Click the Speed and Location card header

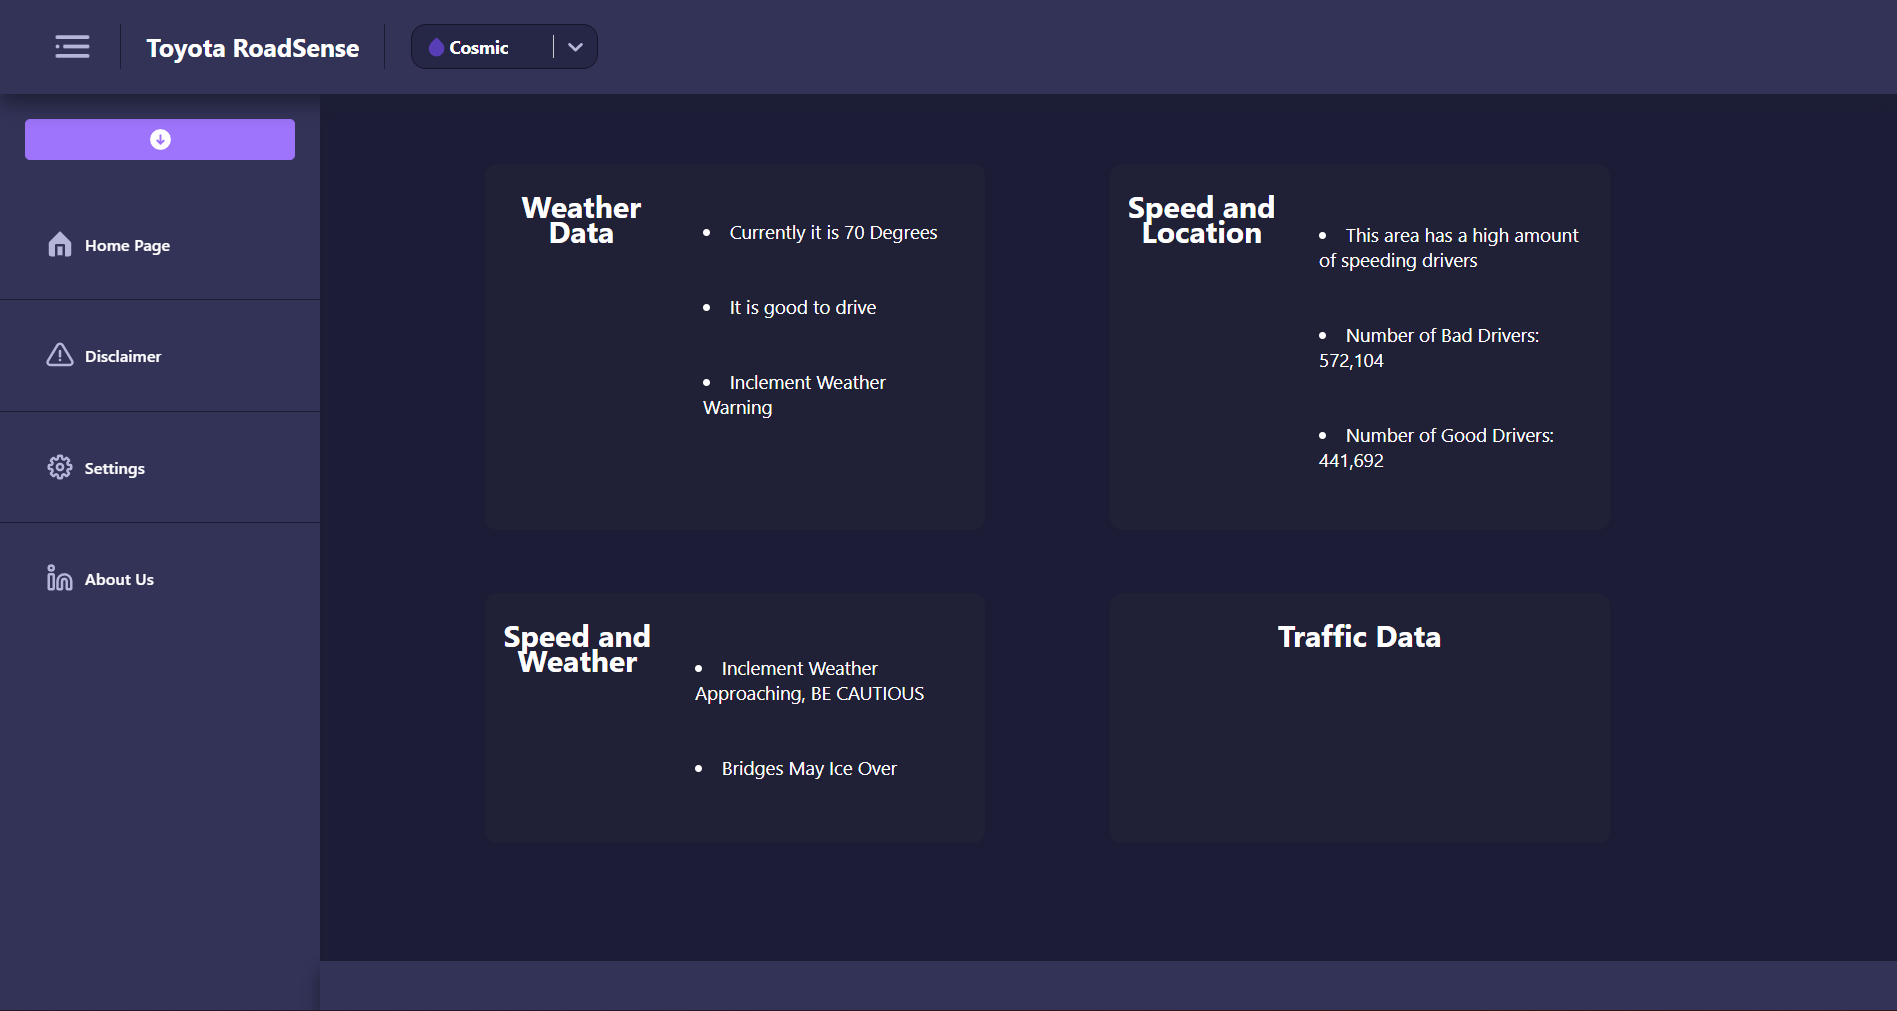click(x=1201, y=219)
